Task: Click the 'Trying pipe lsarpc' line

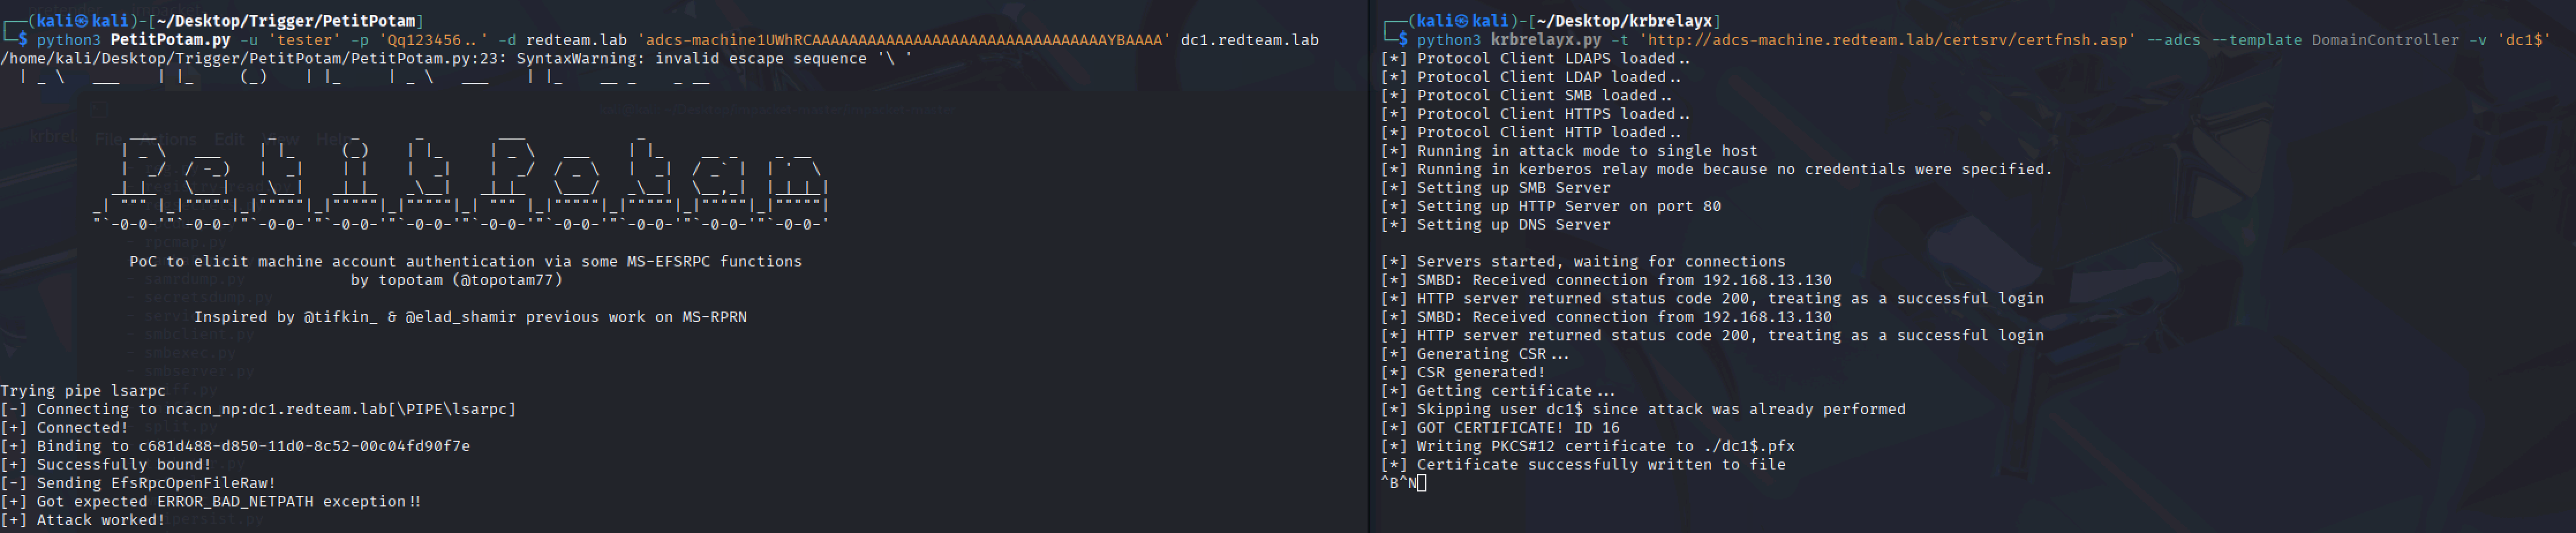Action: [x=83, y=391]
